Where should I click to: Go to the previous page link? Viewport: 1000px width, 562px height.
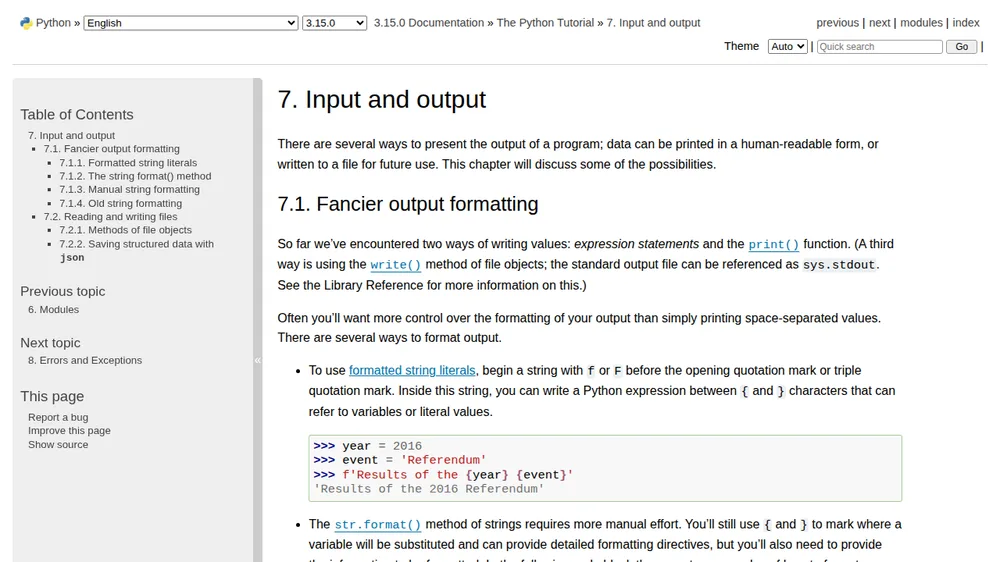coord(837,23)
